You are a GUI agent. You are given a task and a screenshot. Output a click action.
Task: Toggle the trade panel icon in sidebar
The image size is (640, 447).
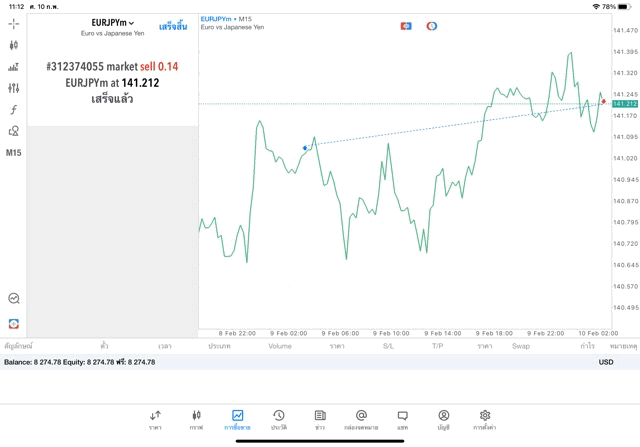pyautogui.click(x=14, y=324)
